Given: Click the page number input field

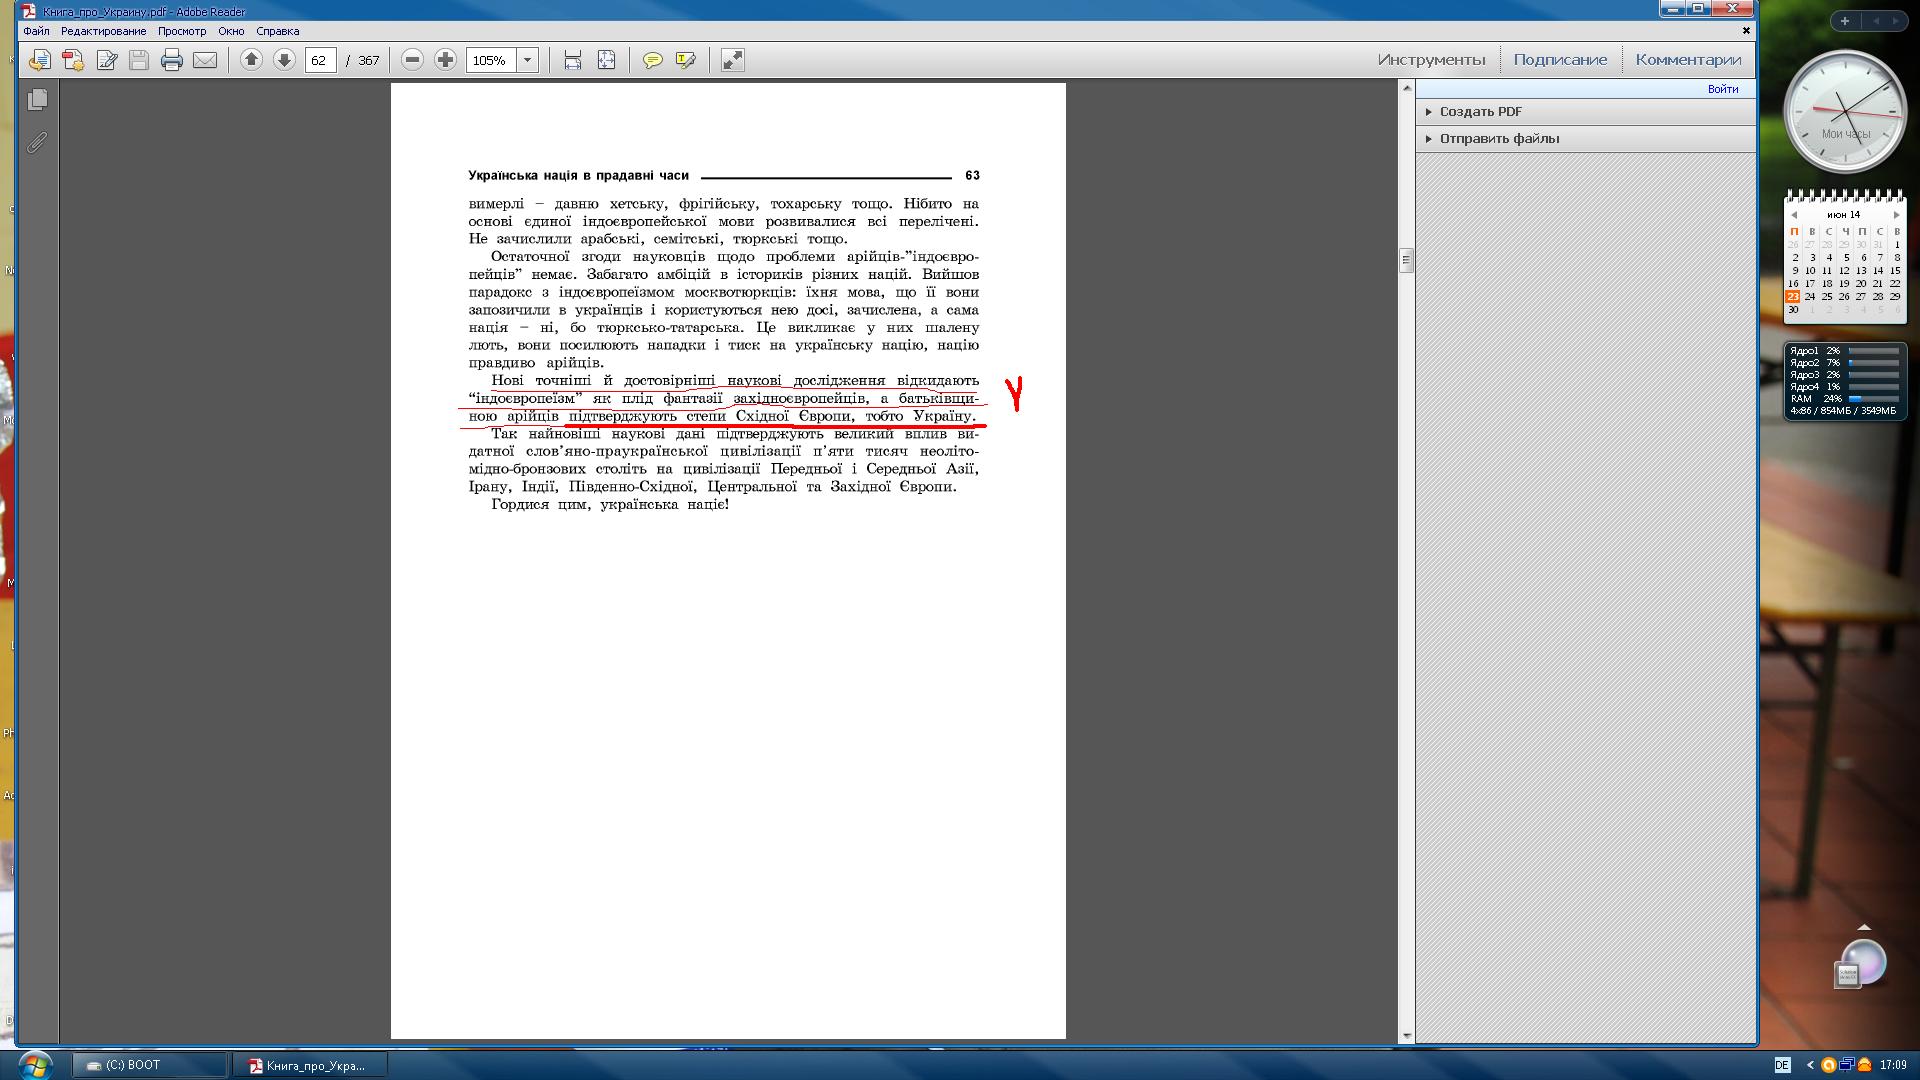Looking at the screenshot, I should point(320,60).
